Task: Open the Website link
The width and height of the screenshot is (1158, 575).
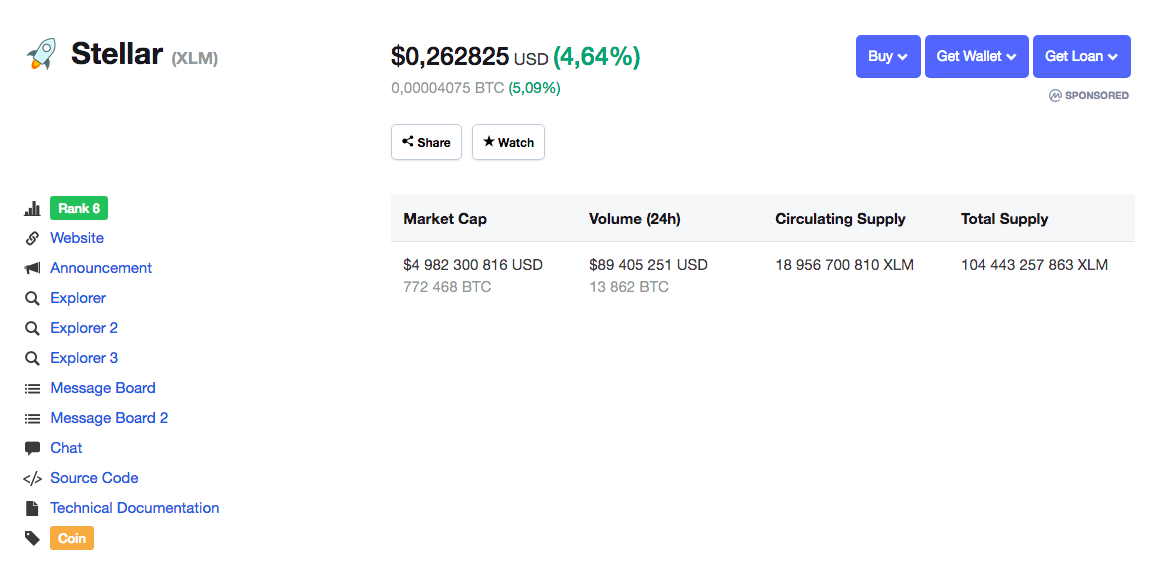Action: (x=77, y=238)
